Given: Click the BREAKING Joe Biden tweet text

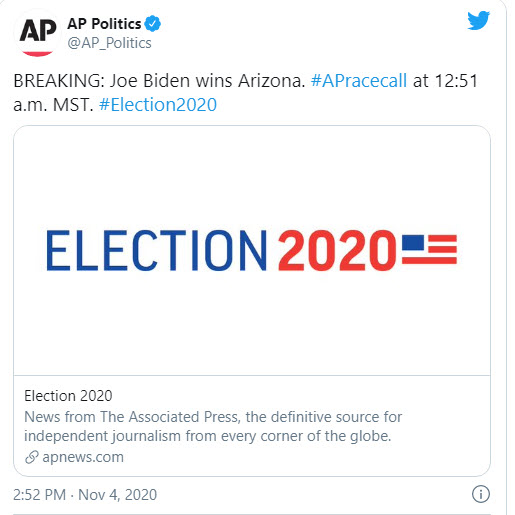Looking at the screenshot, I should click(x=159, y=81).
